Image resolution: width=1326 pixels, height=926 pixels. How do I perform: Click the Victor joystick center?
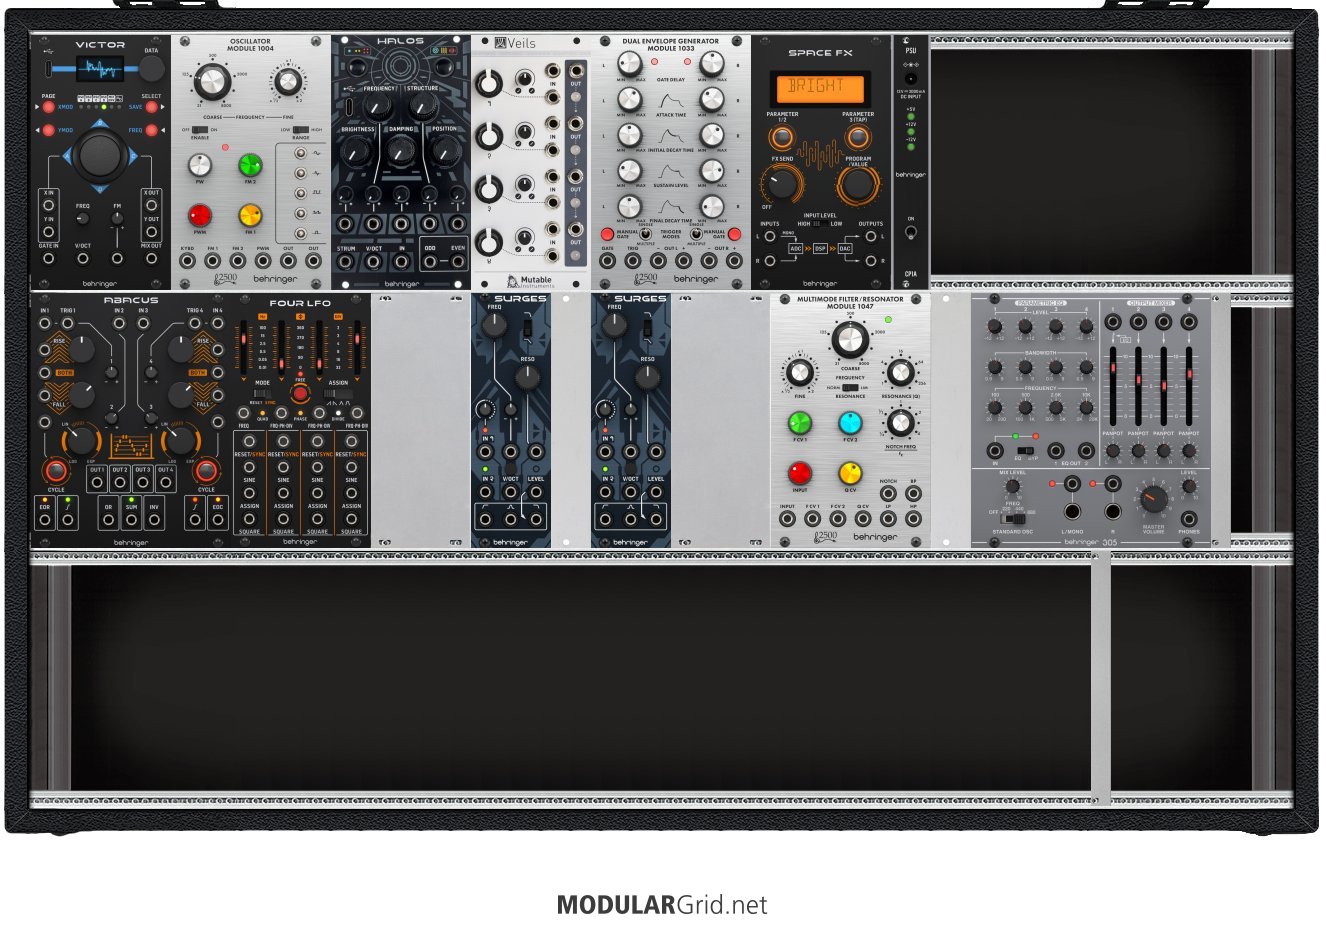99,154
